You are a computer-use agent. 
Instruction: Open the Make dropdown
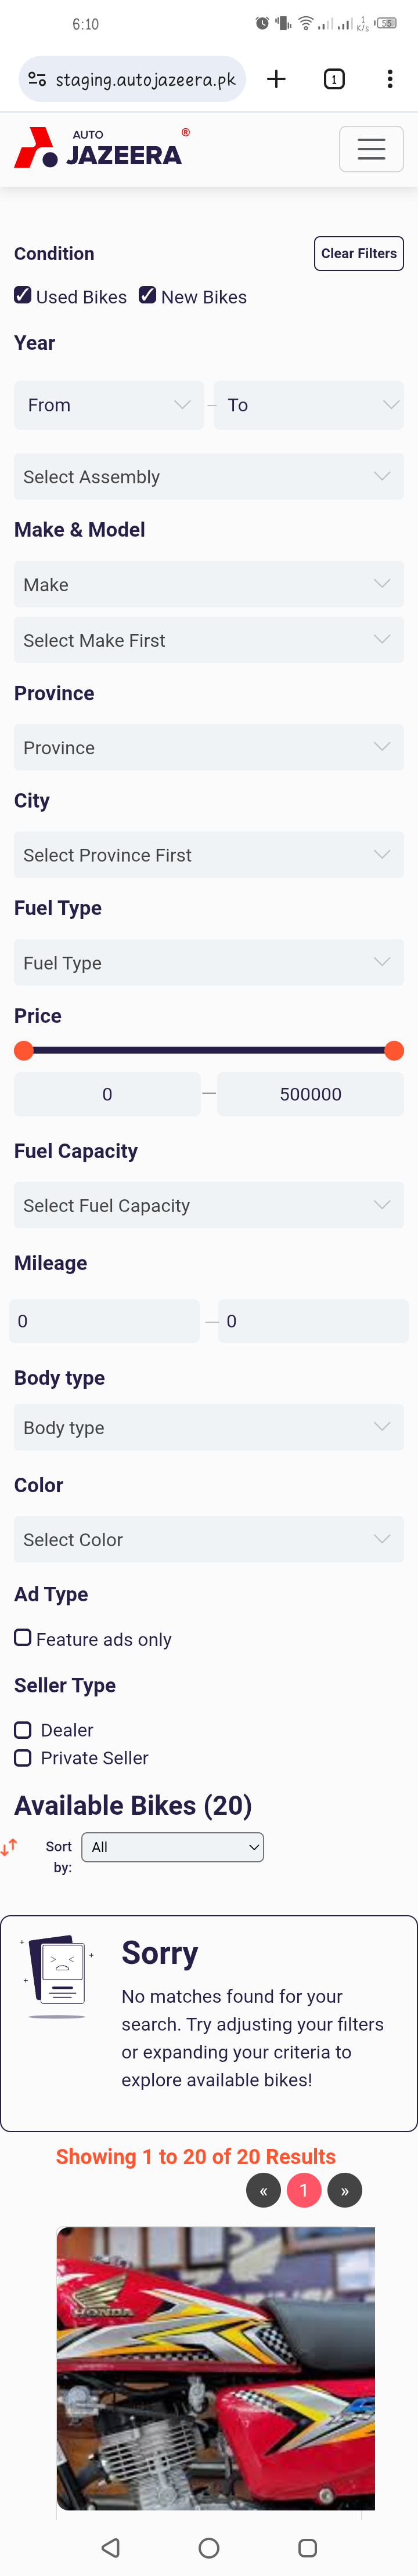coord(209,584)
